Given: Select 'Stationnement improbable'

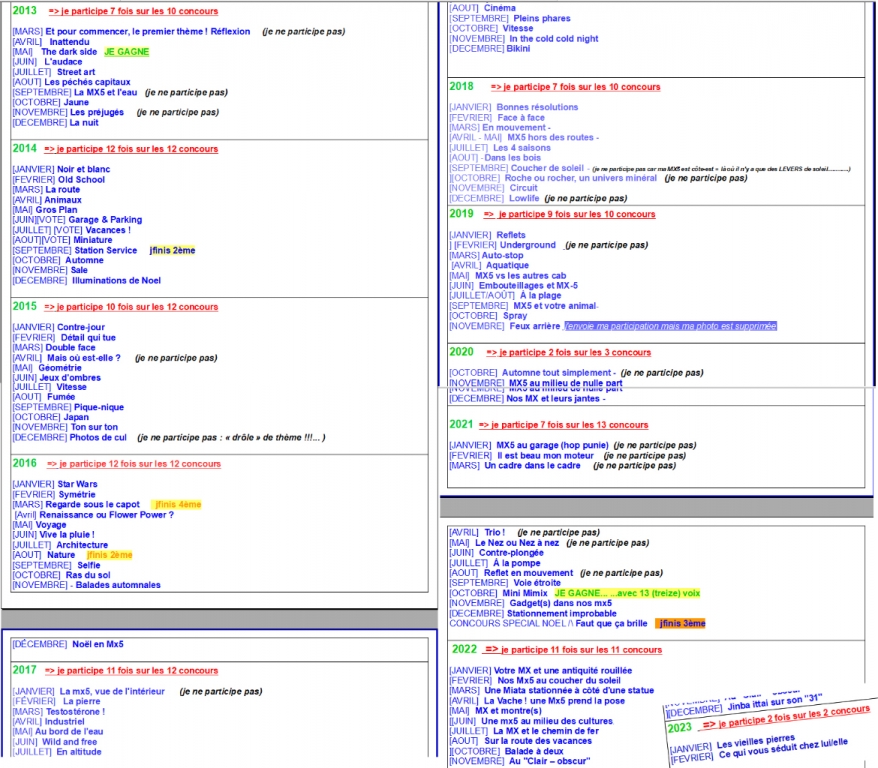Looking at the screenshot, I should (562, 614).
